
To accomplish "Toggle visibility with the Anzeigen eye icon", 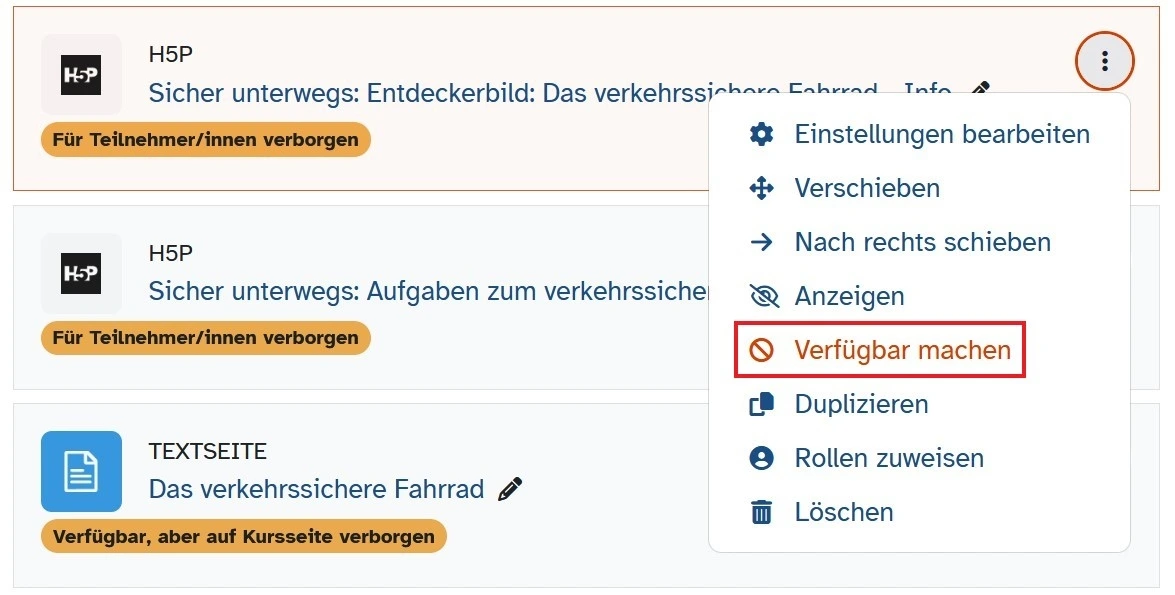I will pyautogui.click(x=762, y=296).
